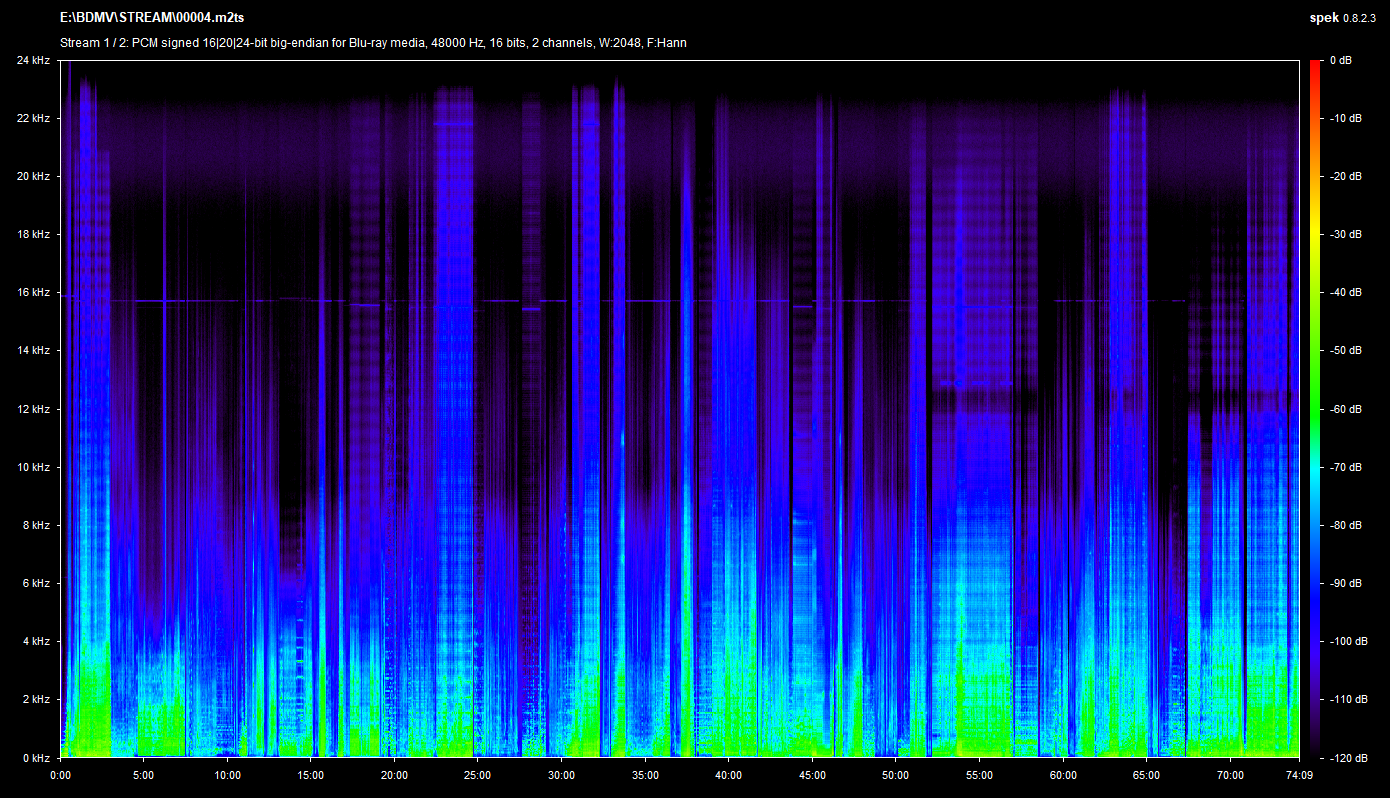
Task: Click the 20 kHz frequency axis label
Action: [33, 177]
